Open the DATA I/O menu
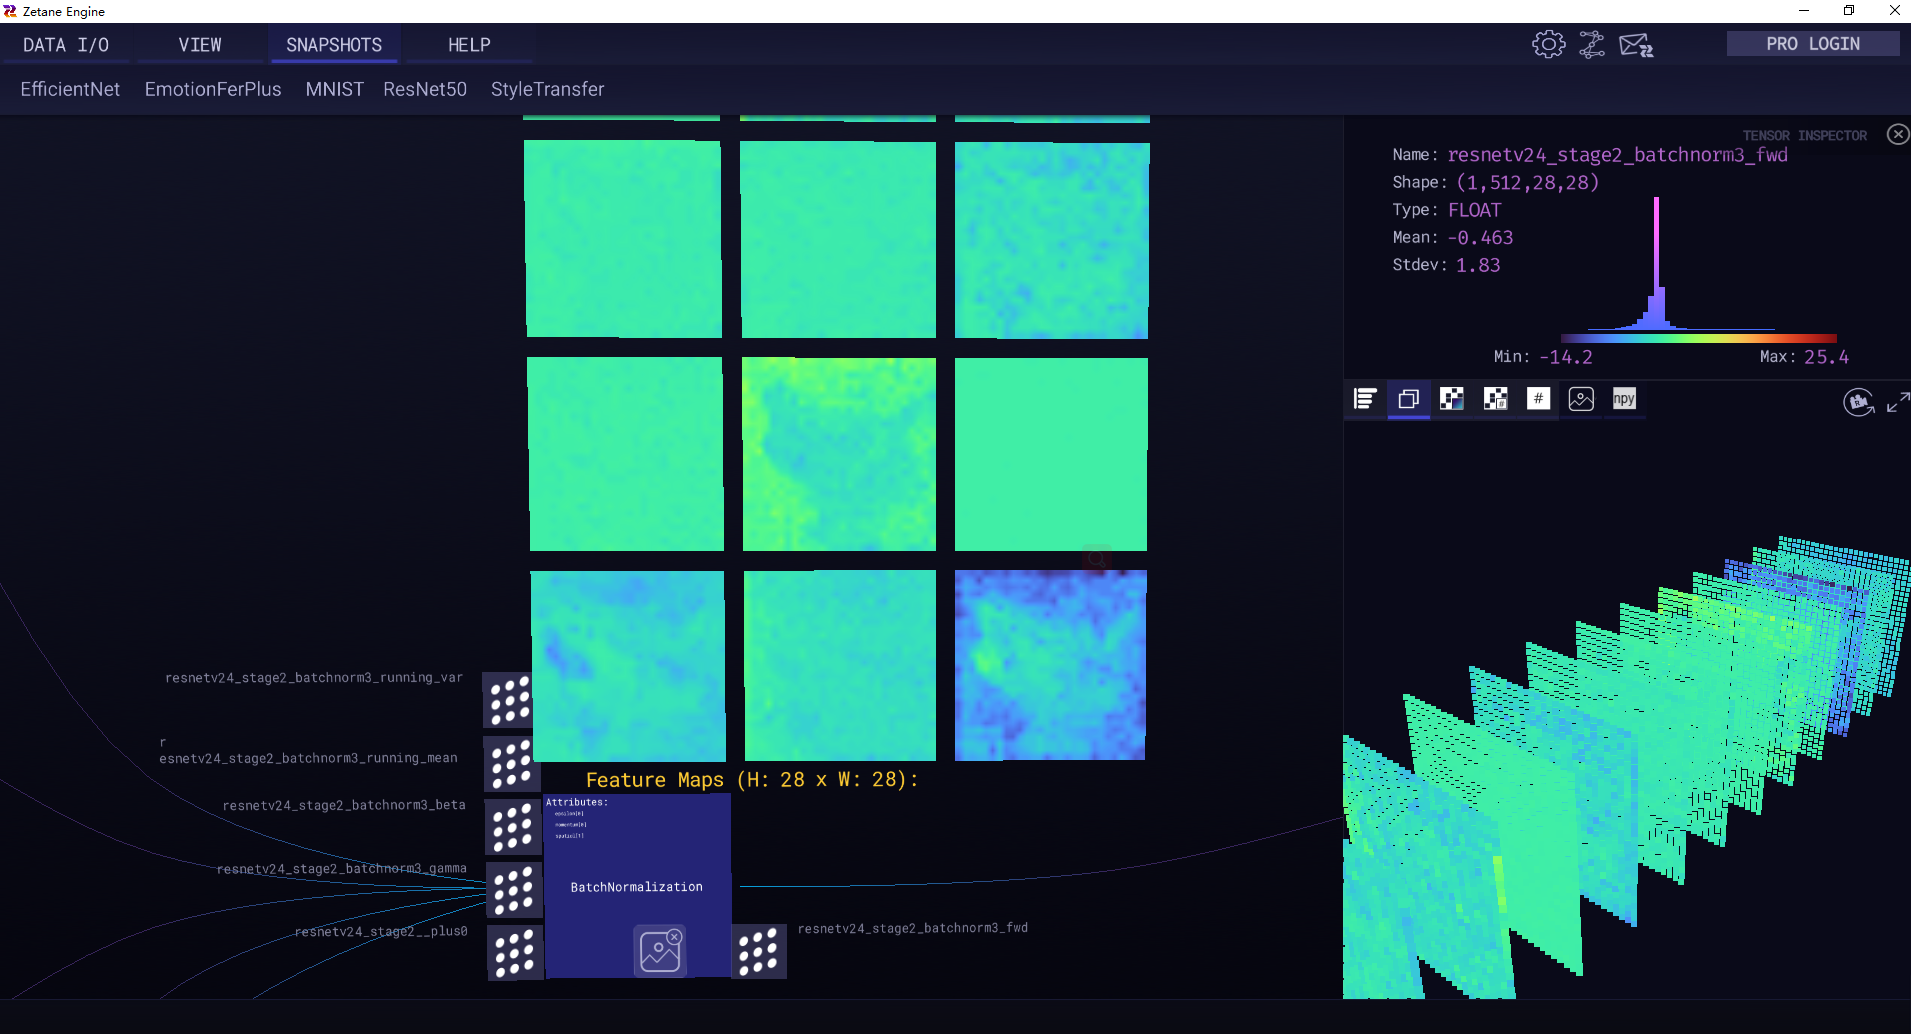The width and height of the screenshot is (1911, 1034). (66, 44)
